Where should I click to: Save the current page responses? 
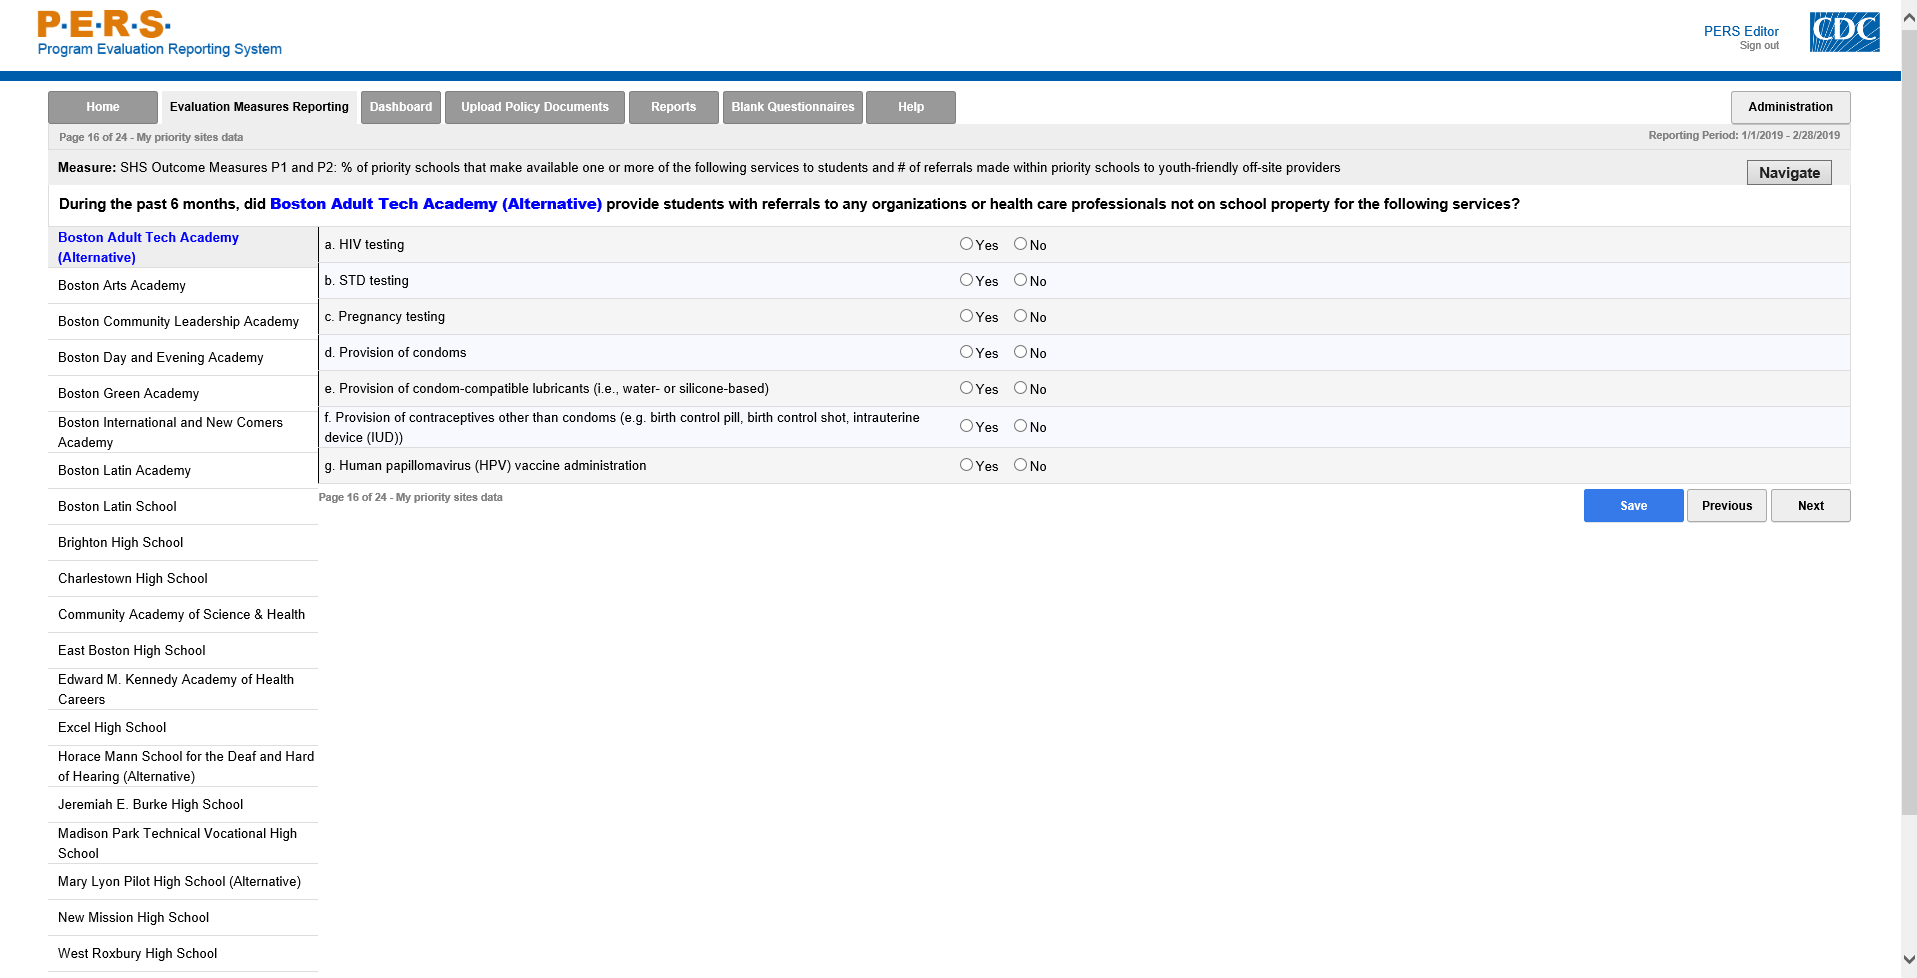1634,506
